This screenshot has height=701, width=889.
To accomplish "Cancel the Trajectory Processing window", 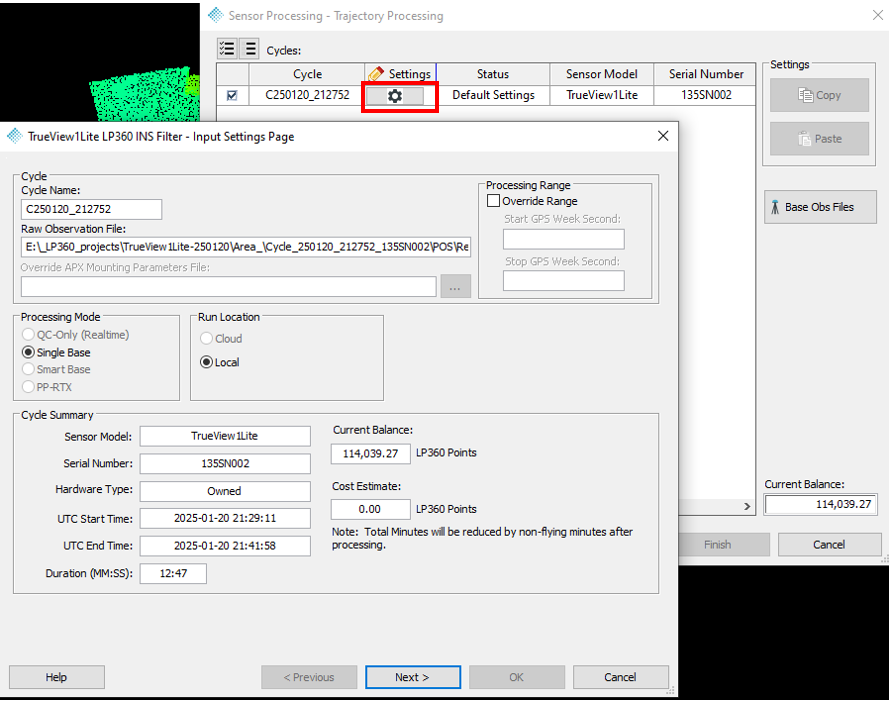I will (829, 544).
